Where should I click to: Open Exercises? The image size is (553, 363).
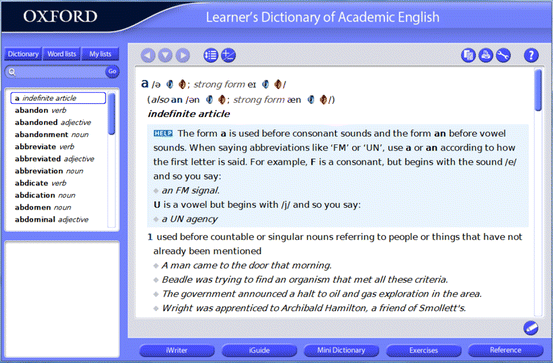coord(424,350)
